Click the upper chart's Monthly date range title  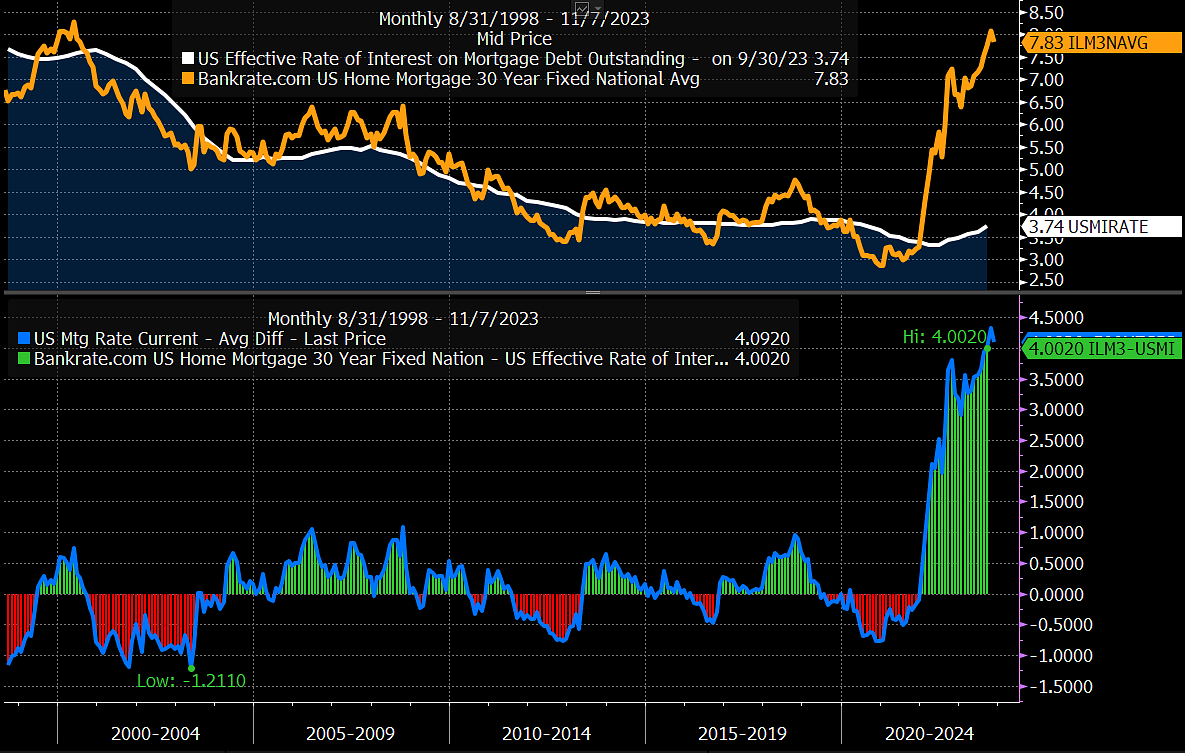[514, 19]
